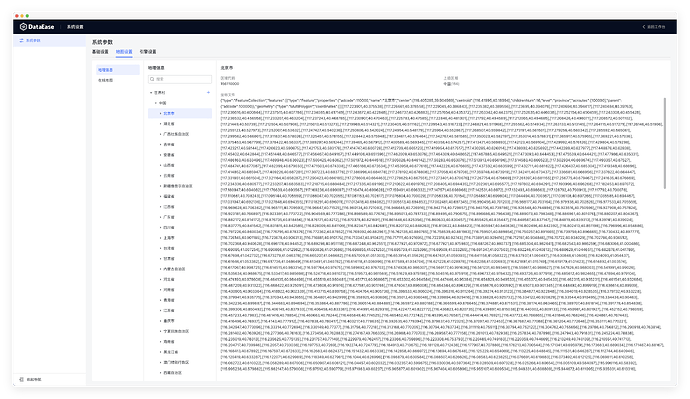Click the 系统参数 sidebar icon
Viewport: 690px width, 399px height.
[x=21, y=40]
